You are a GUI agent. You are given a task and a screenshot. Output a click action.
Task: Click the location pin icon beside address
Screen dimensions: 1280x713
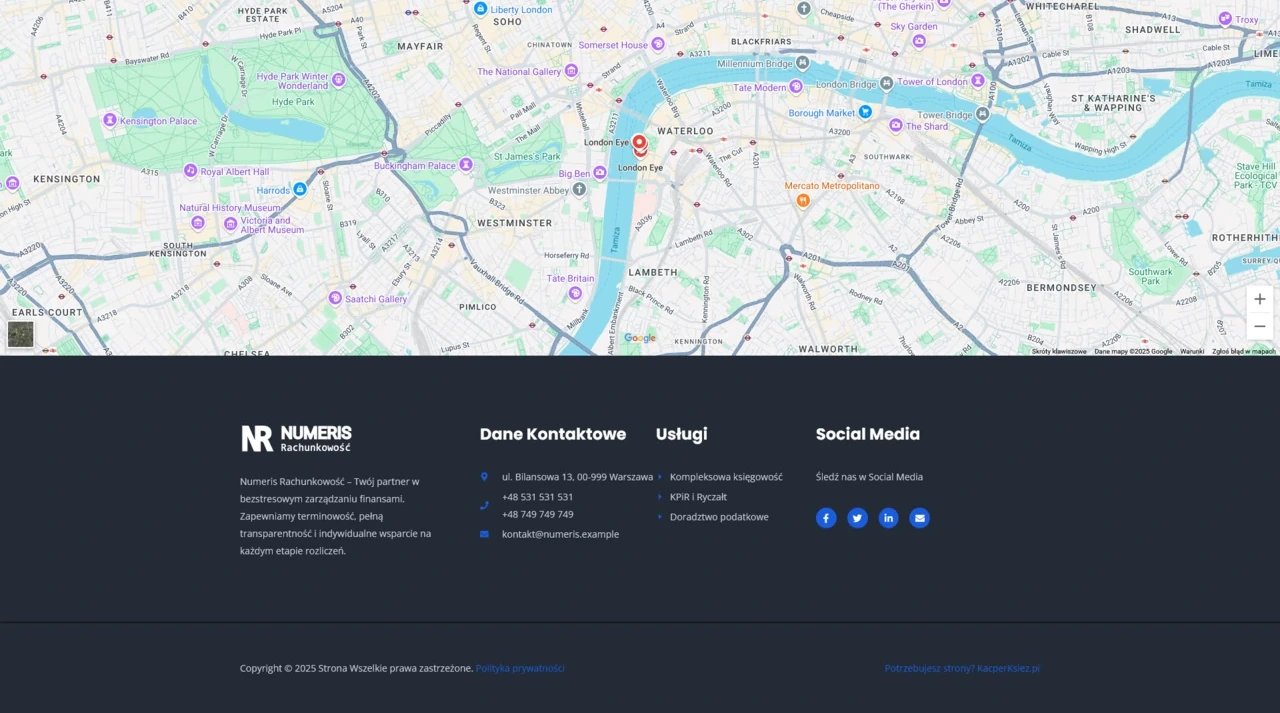pyautogui.click(x=484, y=477)
